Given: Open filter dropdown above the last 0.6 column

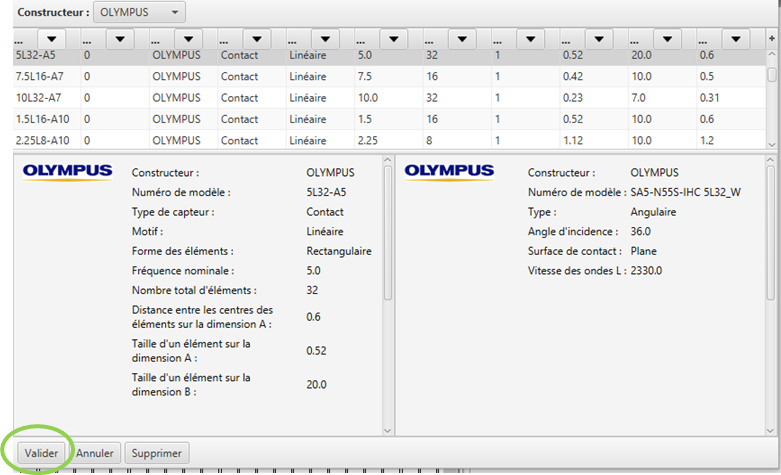Looking at the screenshot, I should click(736, 39).
